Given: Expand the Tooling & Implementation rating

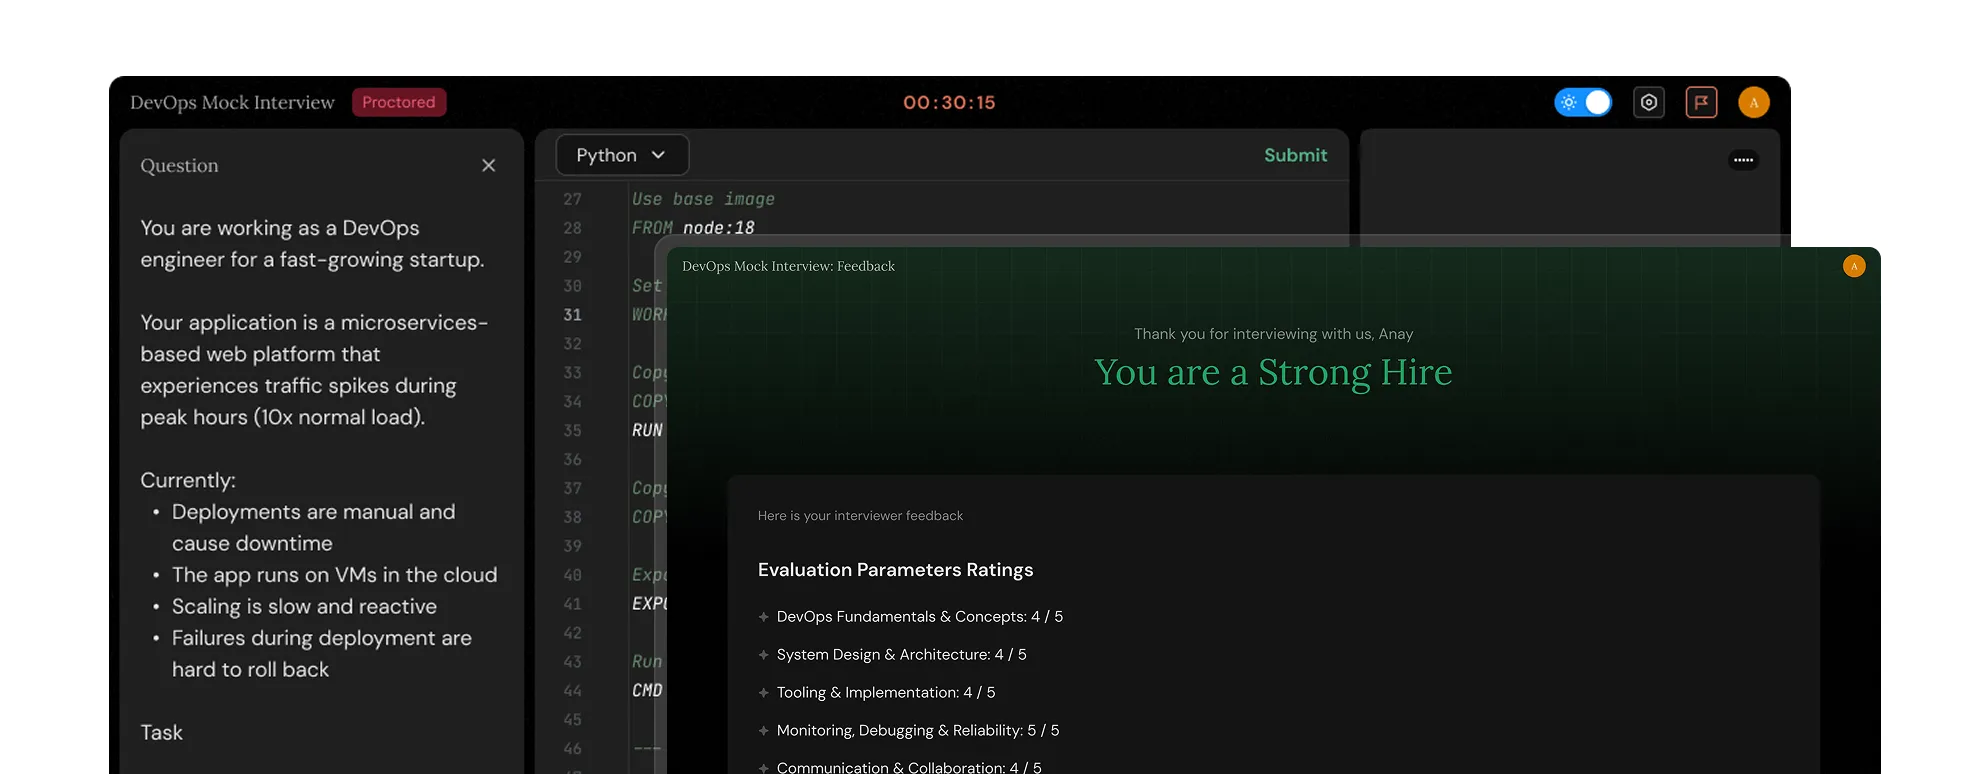Looking at the screenshot, I should [x=764, y=693].
